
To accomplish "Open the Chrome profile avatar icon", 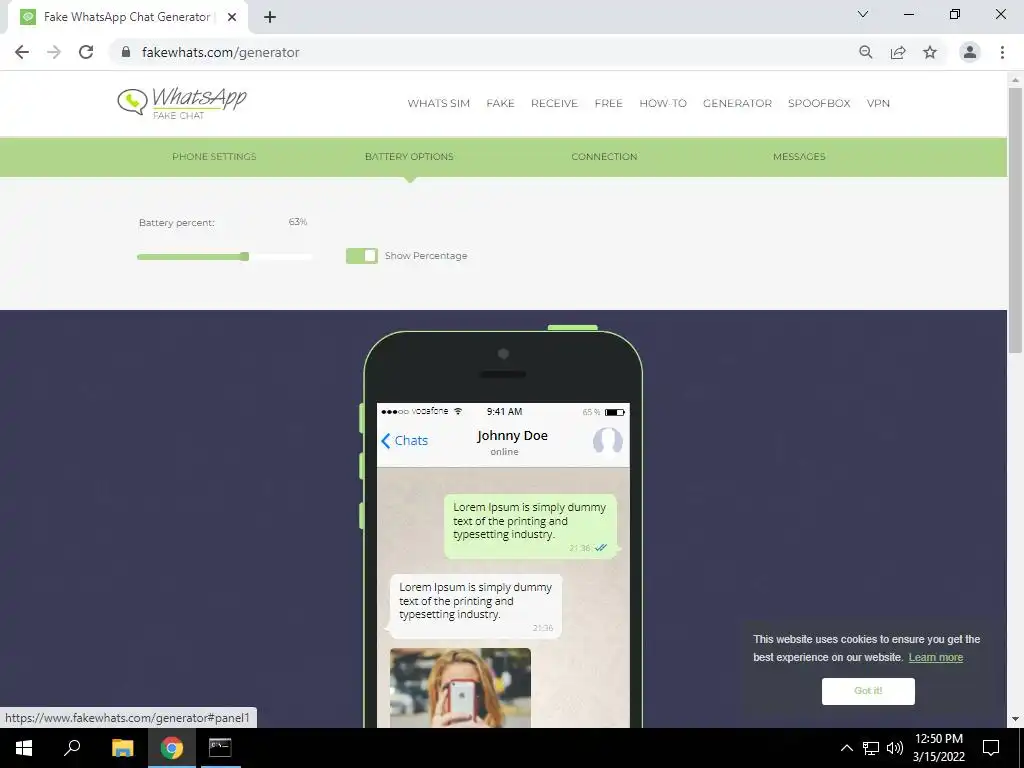I will click(x=970, y=52).
